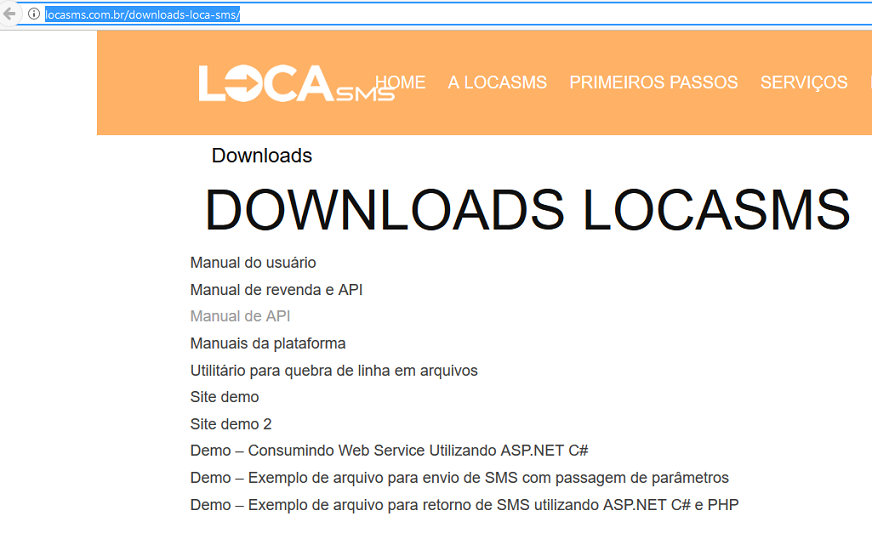Image resolution: width=872 pixels, height=556 pixels.
Task: Click the Downloads breadcrumb text
Action: (262, 156)
